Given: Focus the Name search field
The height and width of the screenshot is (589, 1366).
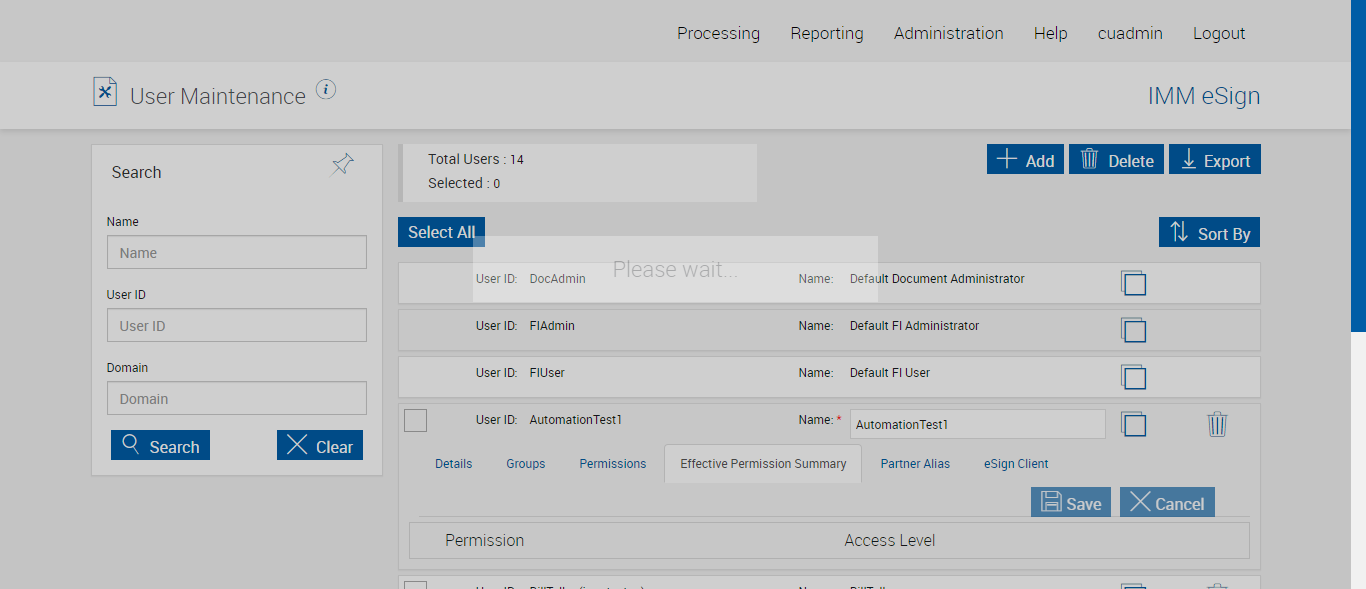Looking at the screenshot, I should click(x=237, y=252).
